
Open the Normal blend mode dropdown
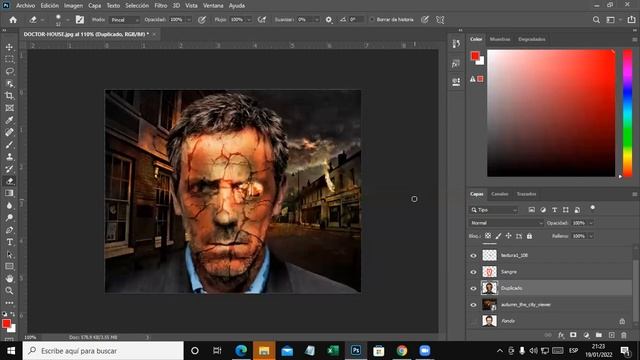[x=507, y=223]
